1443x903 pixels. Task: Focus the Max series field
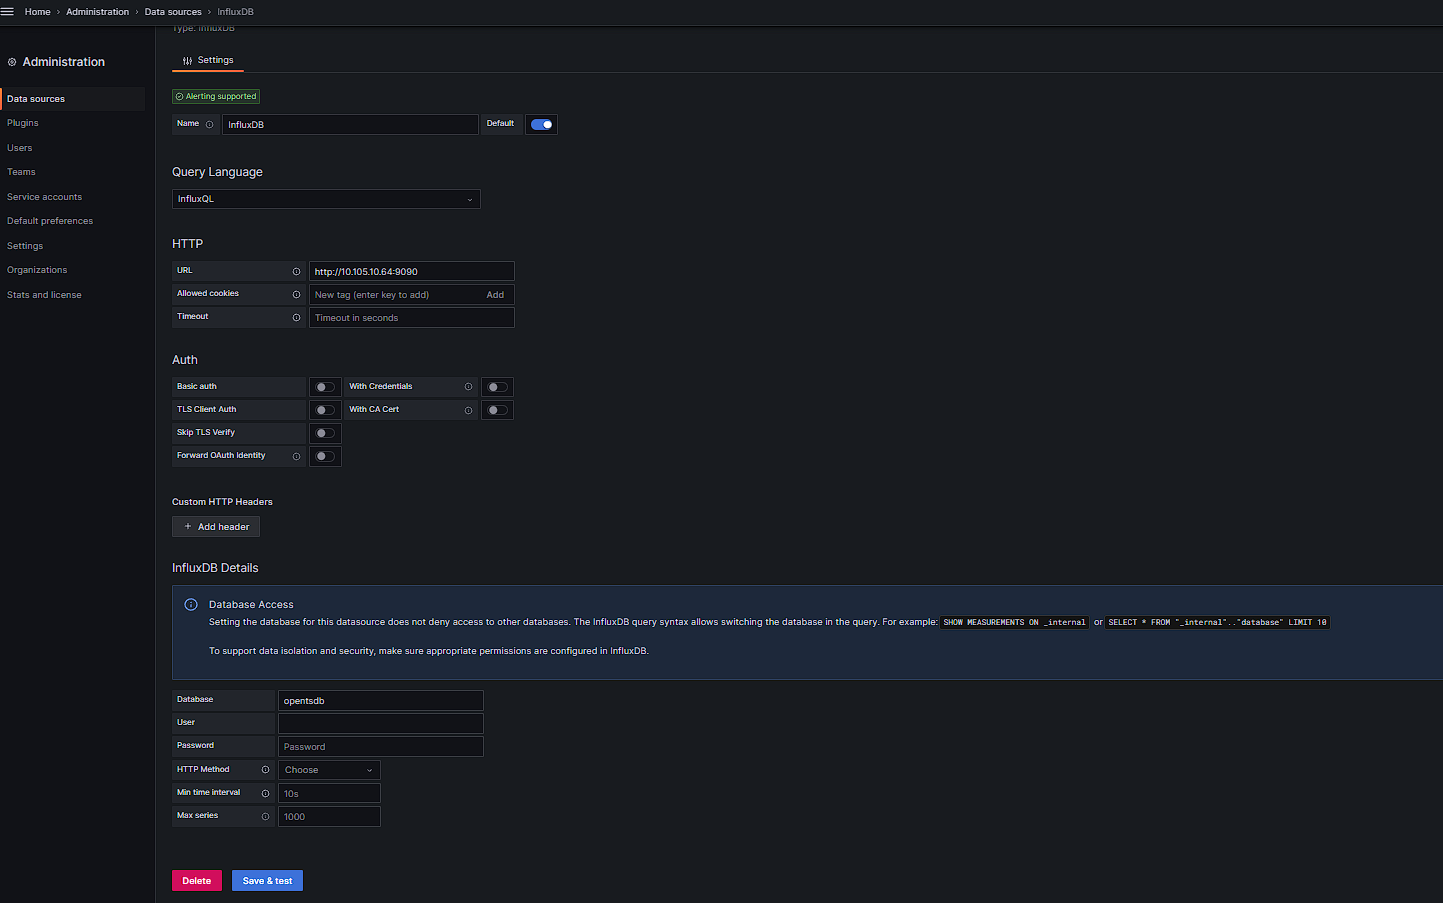pos(329,817)
